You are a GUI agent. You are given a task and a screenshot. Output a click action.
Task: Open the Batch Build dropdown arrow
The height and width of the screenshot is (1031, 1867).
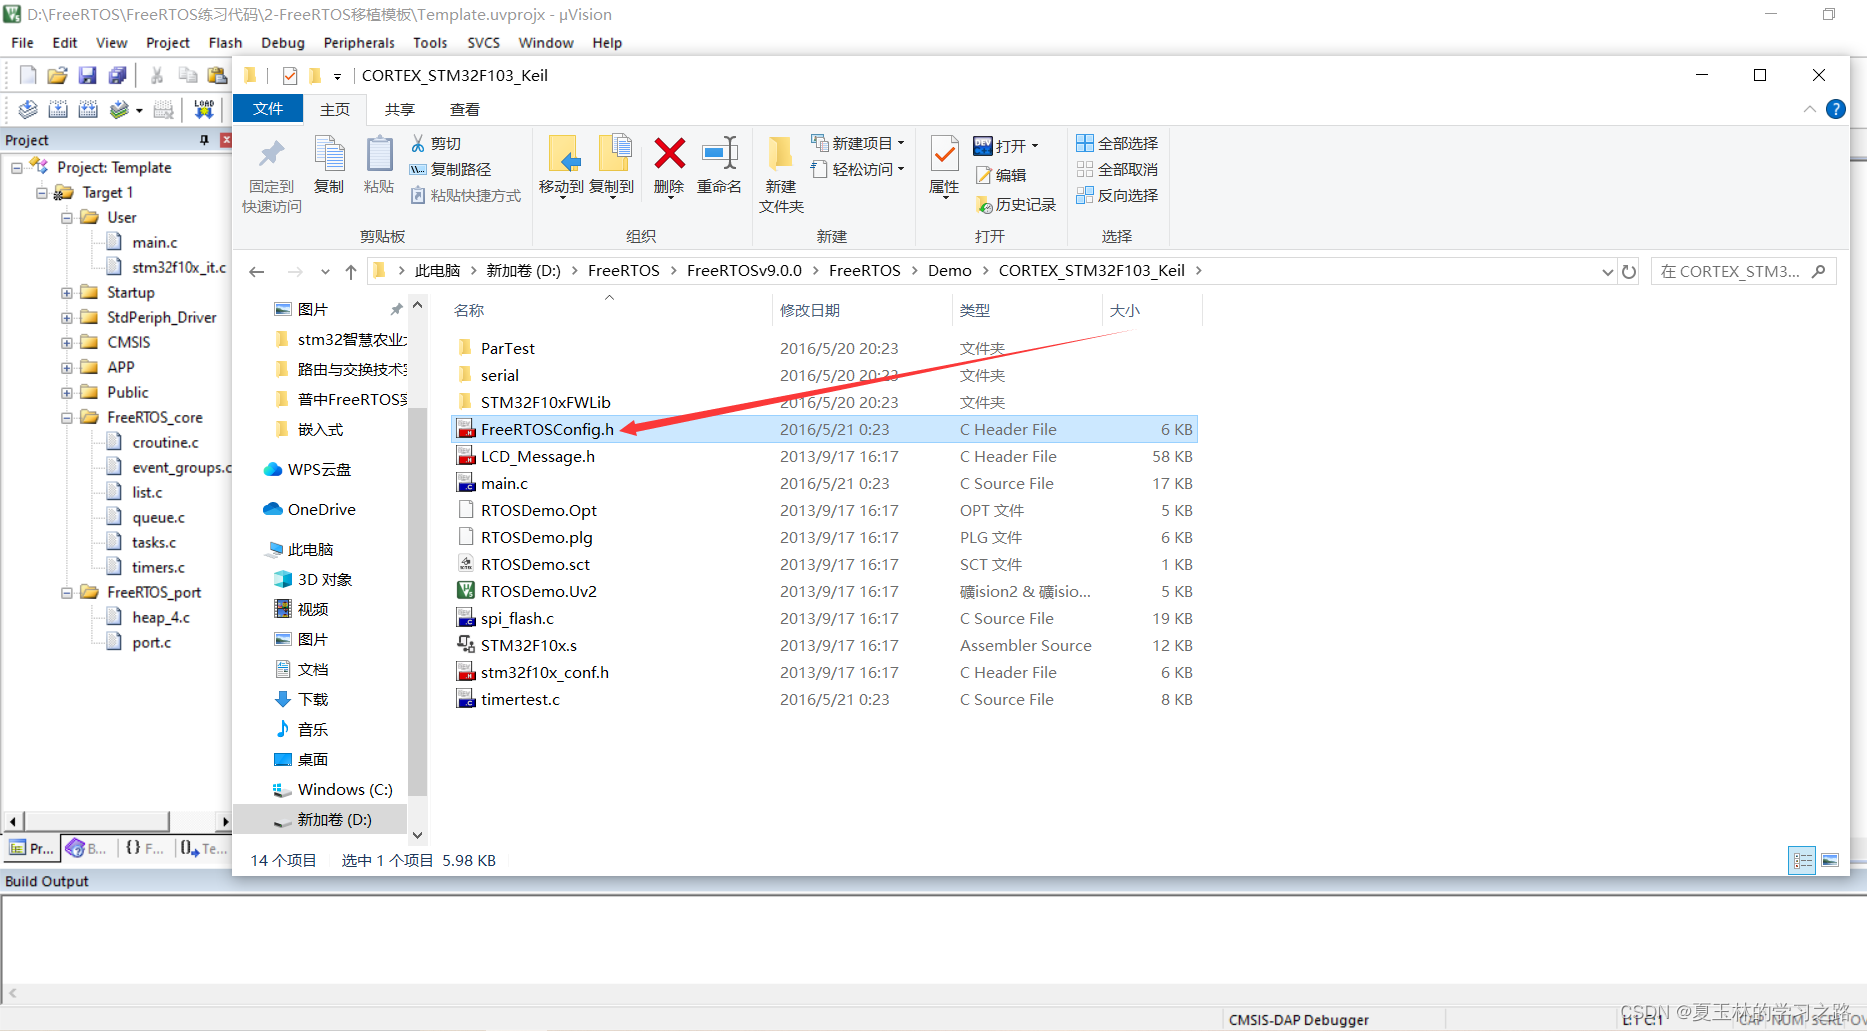pyautogui.click(x=139, y=110)
